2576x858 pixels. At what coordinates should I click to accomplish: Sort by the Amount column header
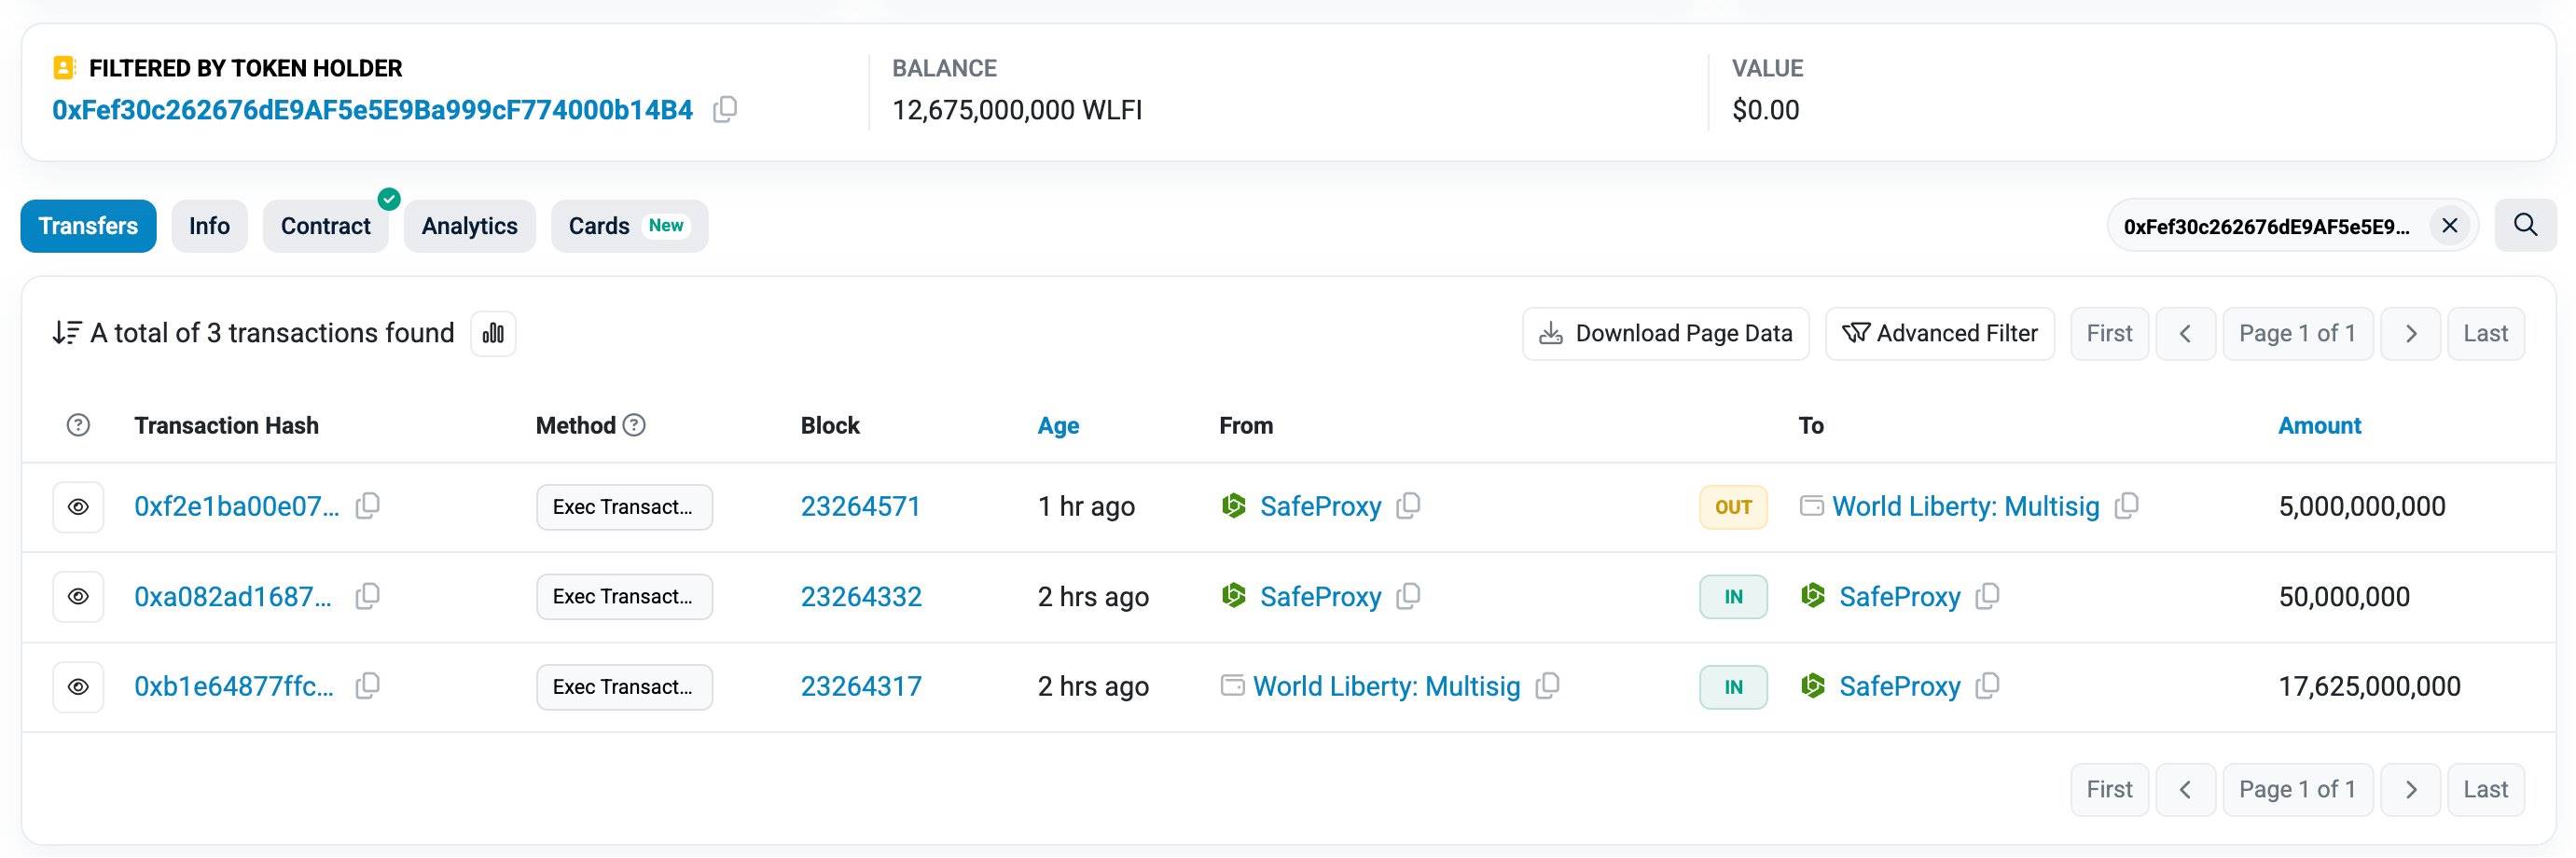(2318, 425)
